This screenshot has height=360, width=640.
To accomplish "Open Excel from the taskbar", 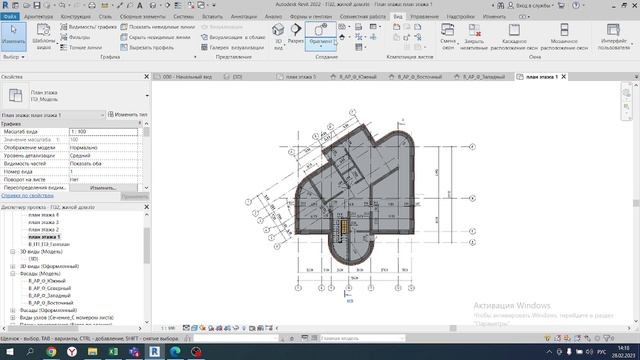I will click(x=113, y=351).
